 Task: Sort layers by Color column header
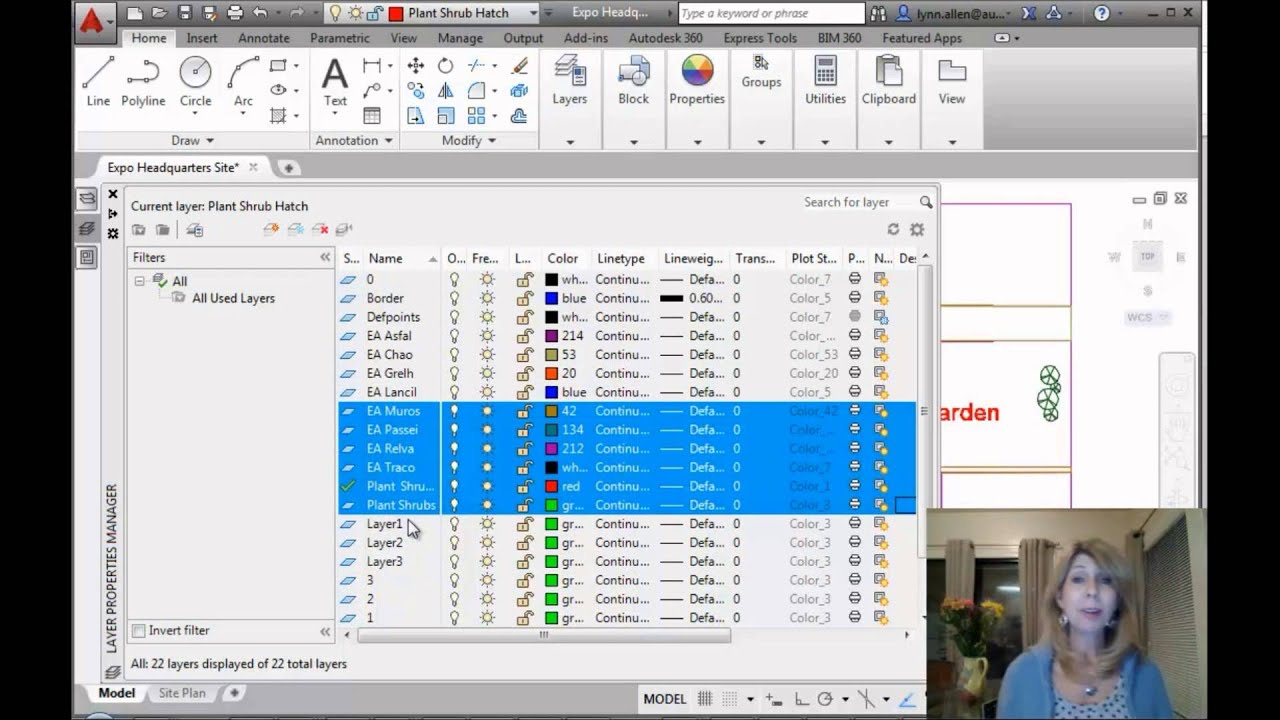point(563,258)
